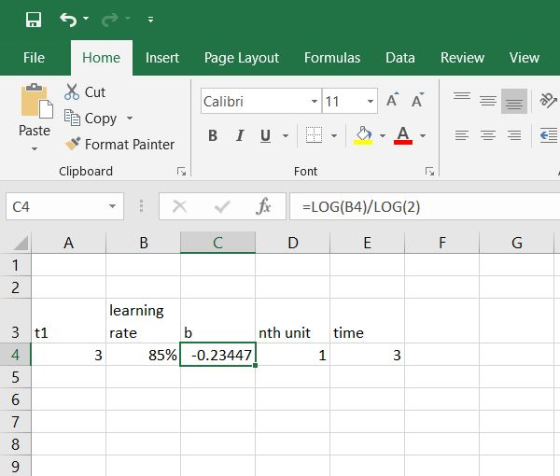The image size is (560, 476).
Task: Select the 'learning rate' header cell
Action: (143, 321)
